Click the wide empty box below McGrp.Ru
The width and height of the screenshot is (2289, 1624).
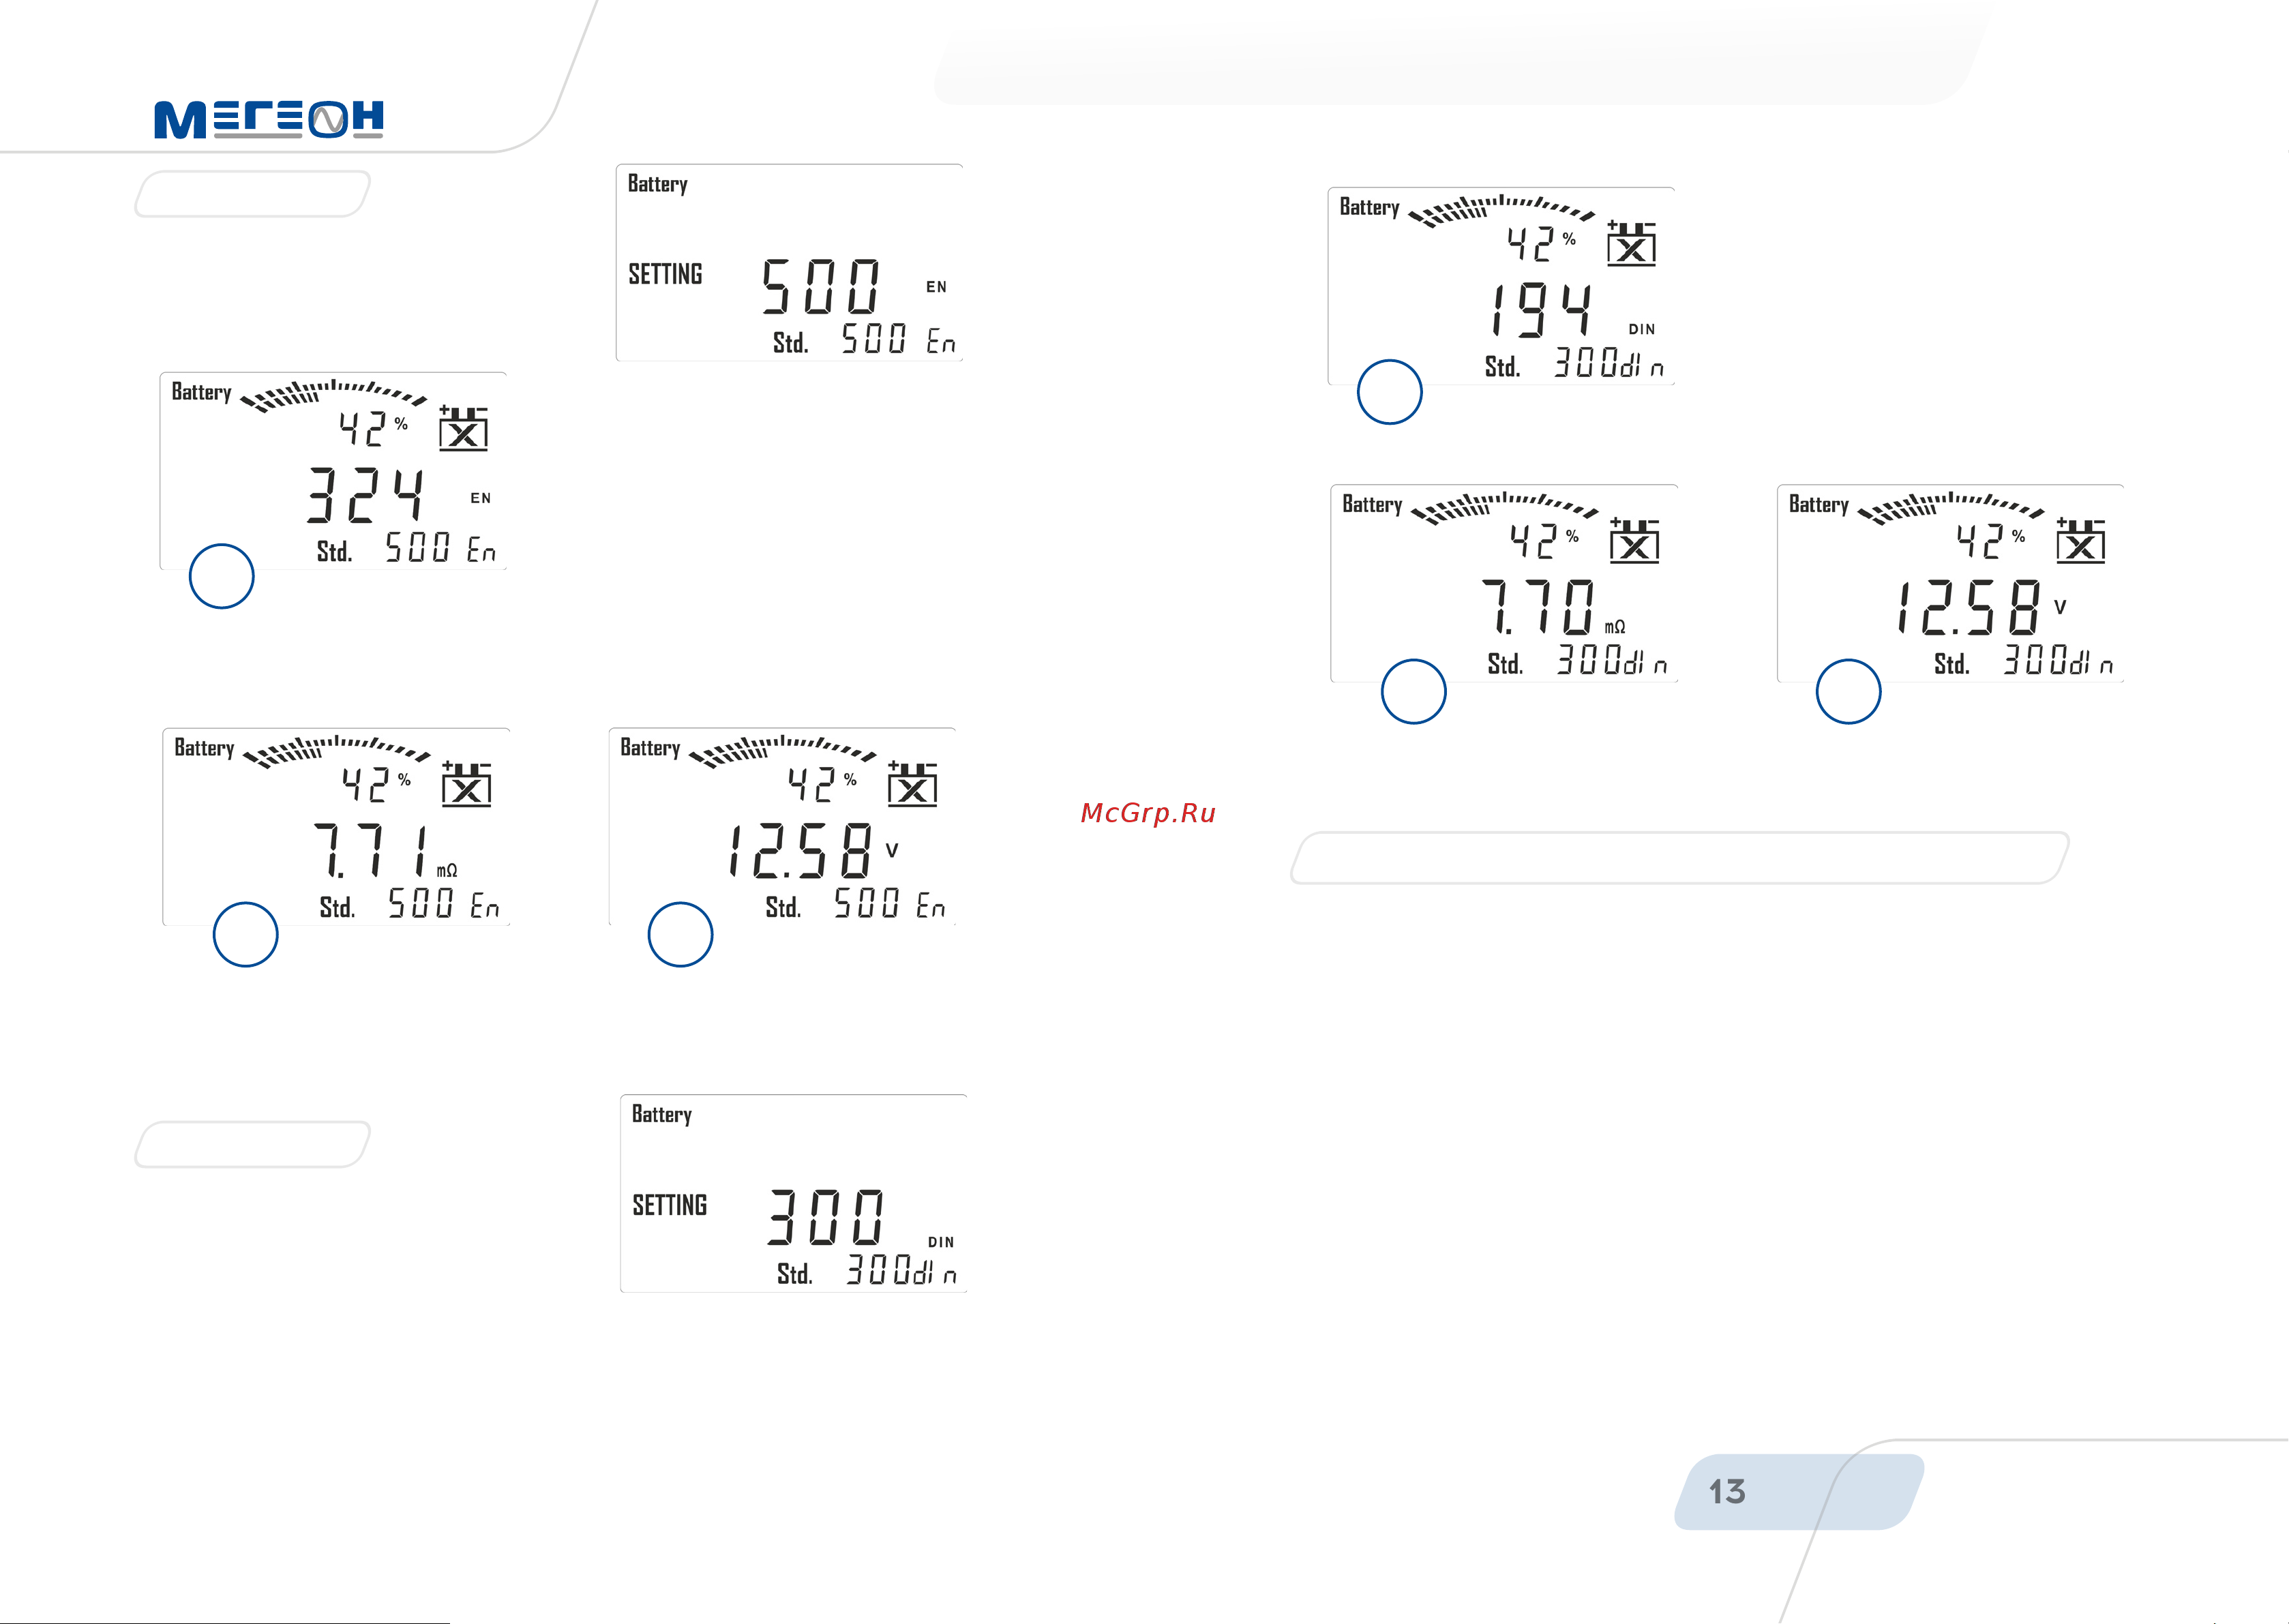click(1679, 858)
